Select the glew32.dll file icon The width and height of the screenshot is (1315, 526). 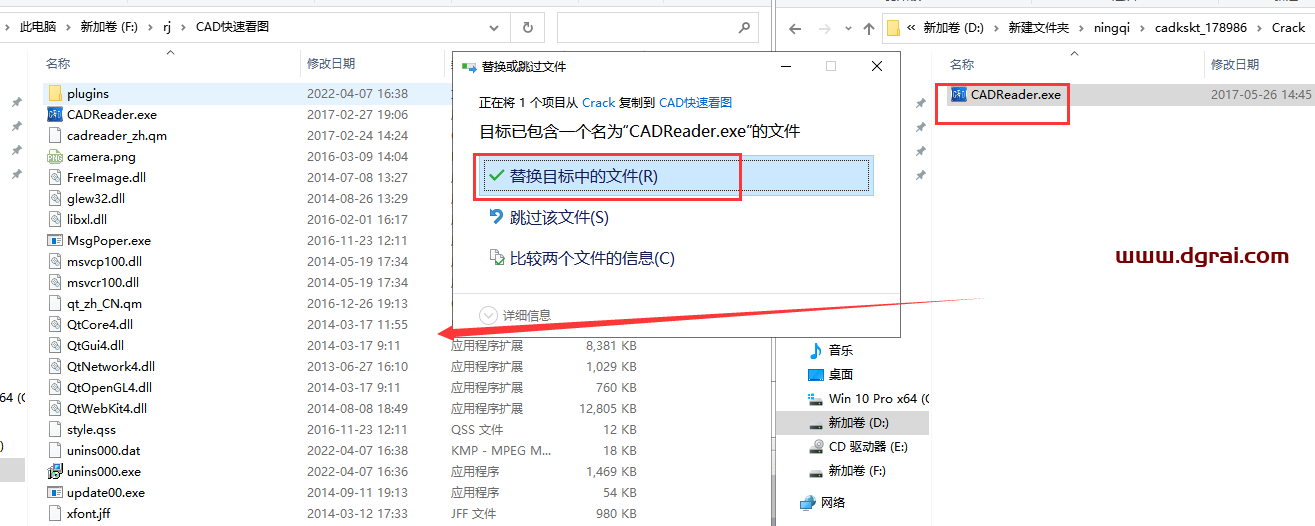click(x=55, y=198)
